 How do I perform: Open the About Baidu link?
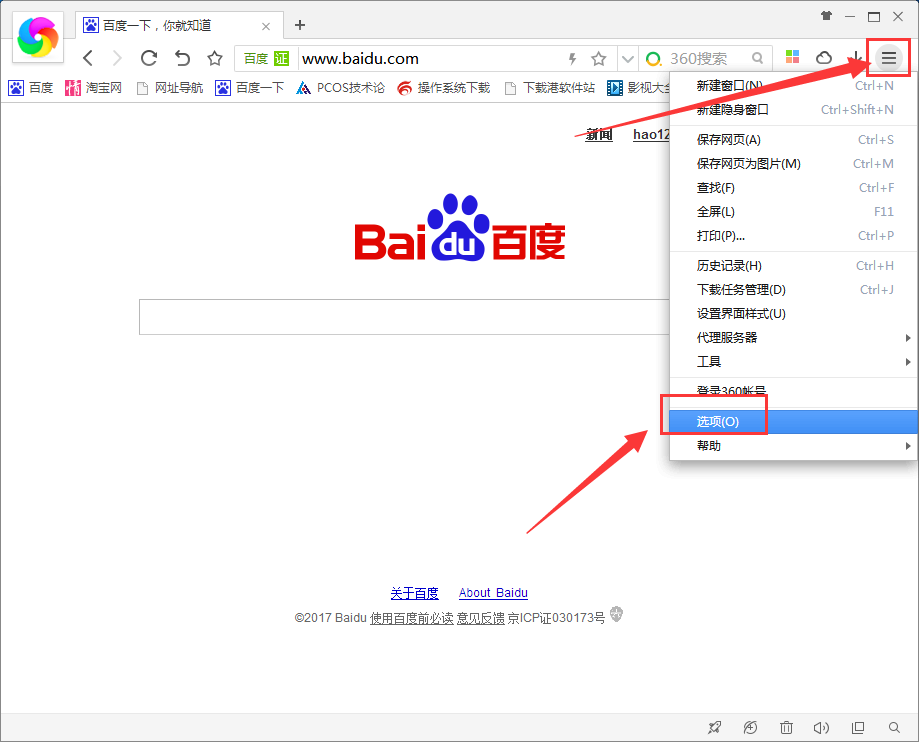[x=493, y=593]
